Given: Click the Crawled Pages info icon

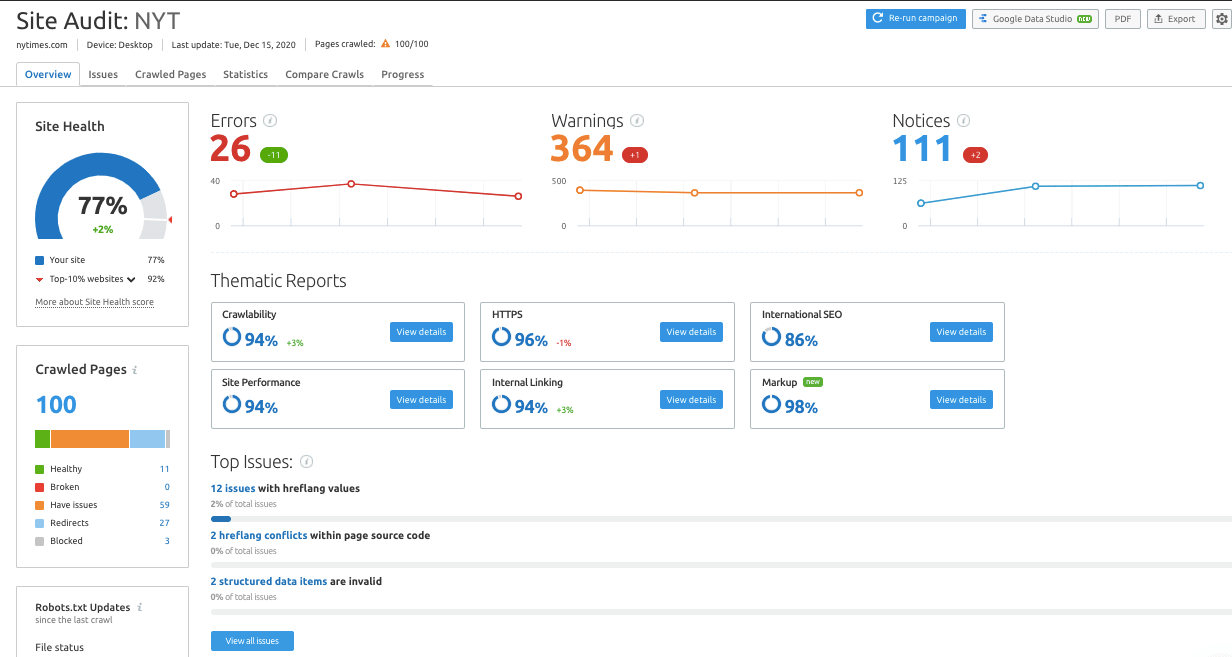Looking at the screenshot, I should pos(135,370).
